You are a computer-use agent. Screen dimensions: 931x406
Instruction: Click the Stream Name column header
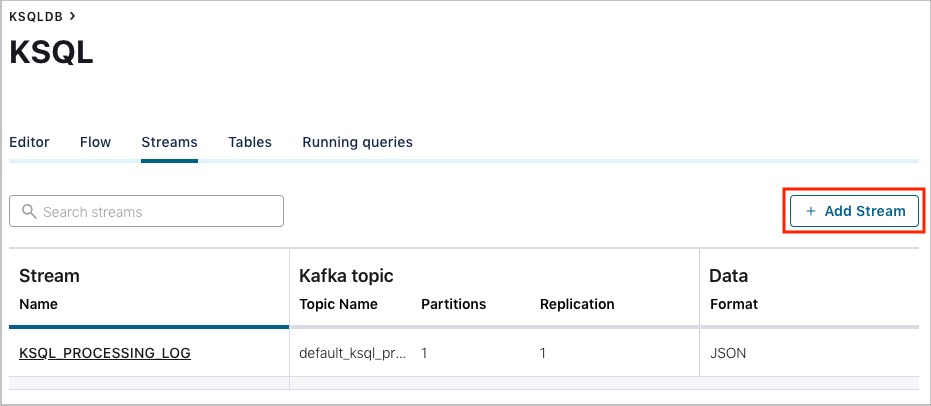pyautogui.click(x=39, y=304)
